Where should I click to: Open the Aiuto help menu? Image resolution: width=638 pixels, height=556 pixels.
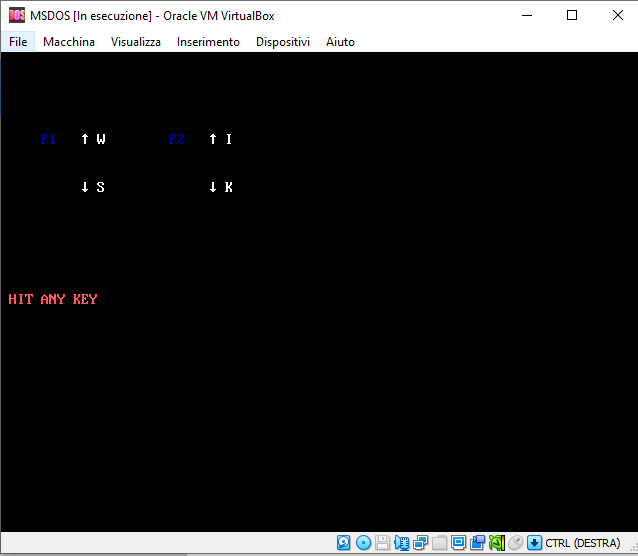click(x=340, y=42)
